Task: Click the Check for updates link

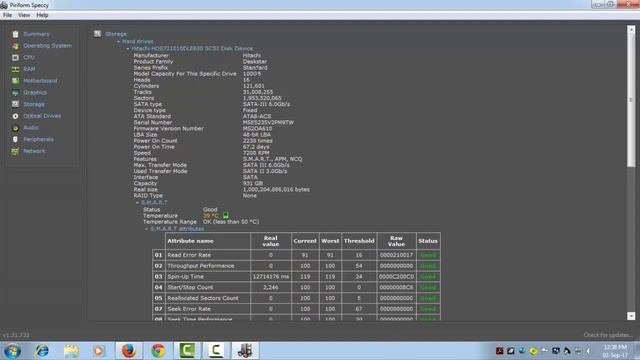Action: (608, 335)
